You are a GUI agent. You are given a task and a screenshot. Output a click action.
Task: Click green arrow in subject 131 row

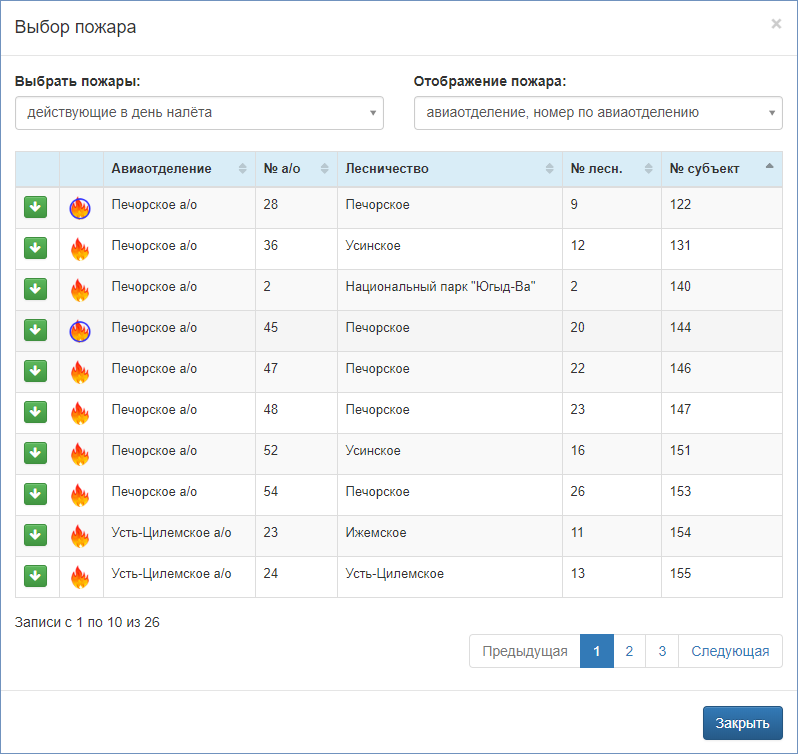point(35,248)
